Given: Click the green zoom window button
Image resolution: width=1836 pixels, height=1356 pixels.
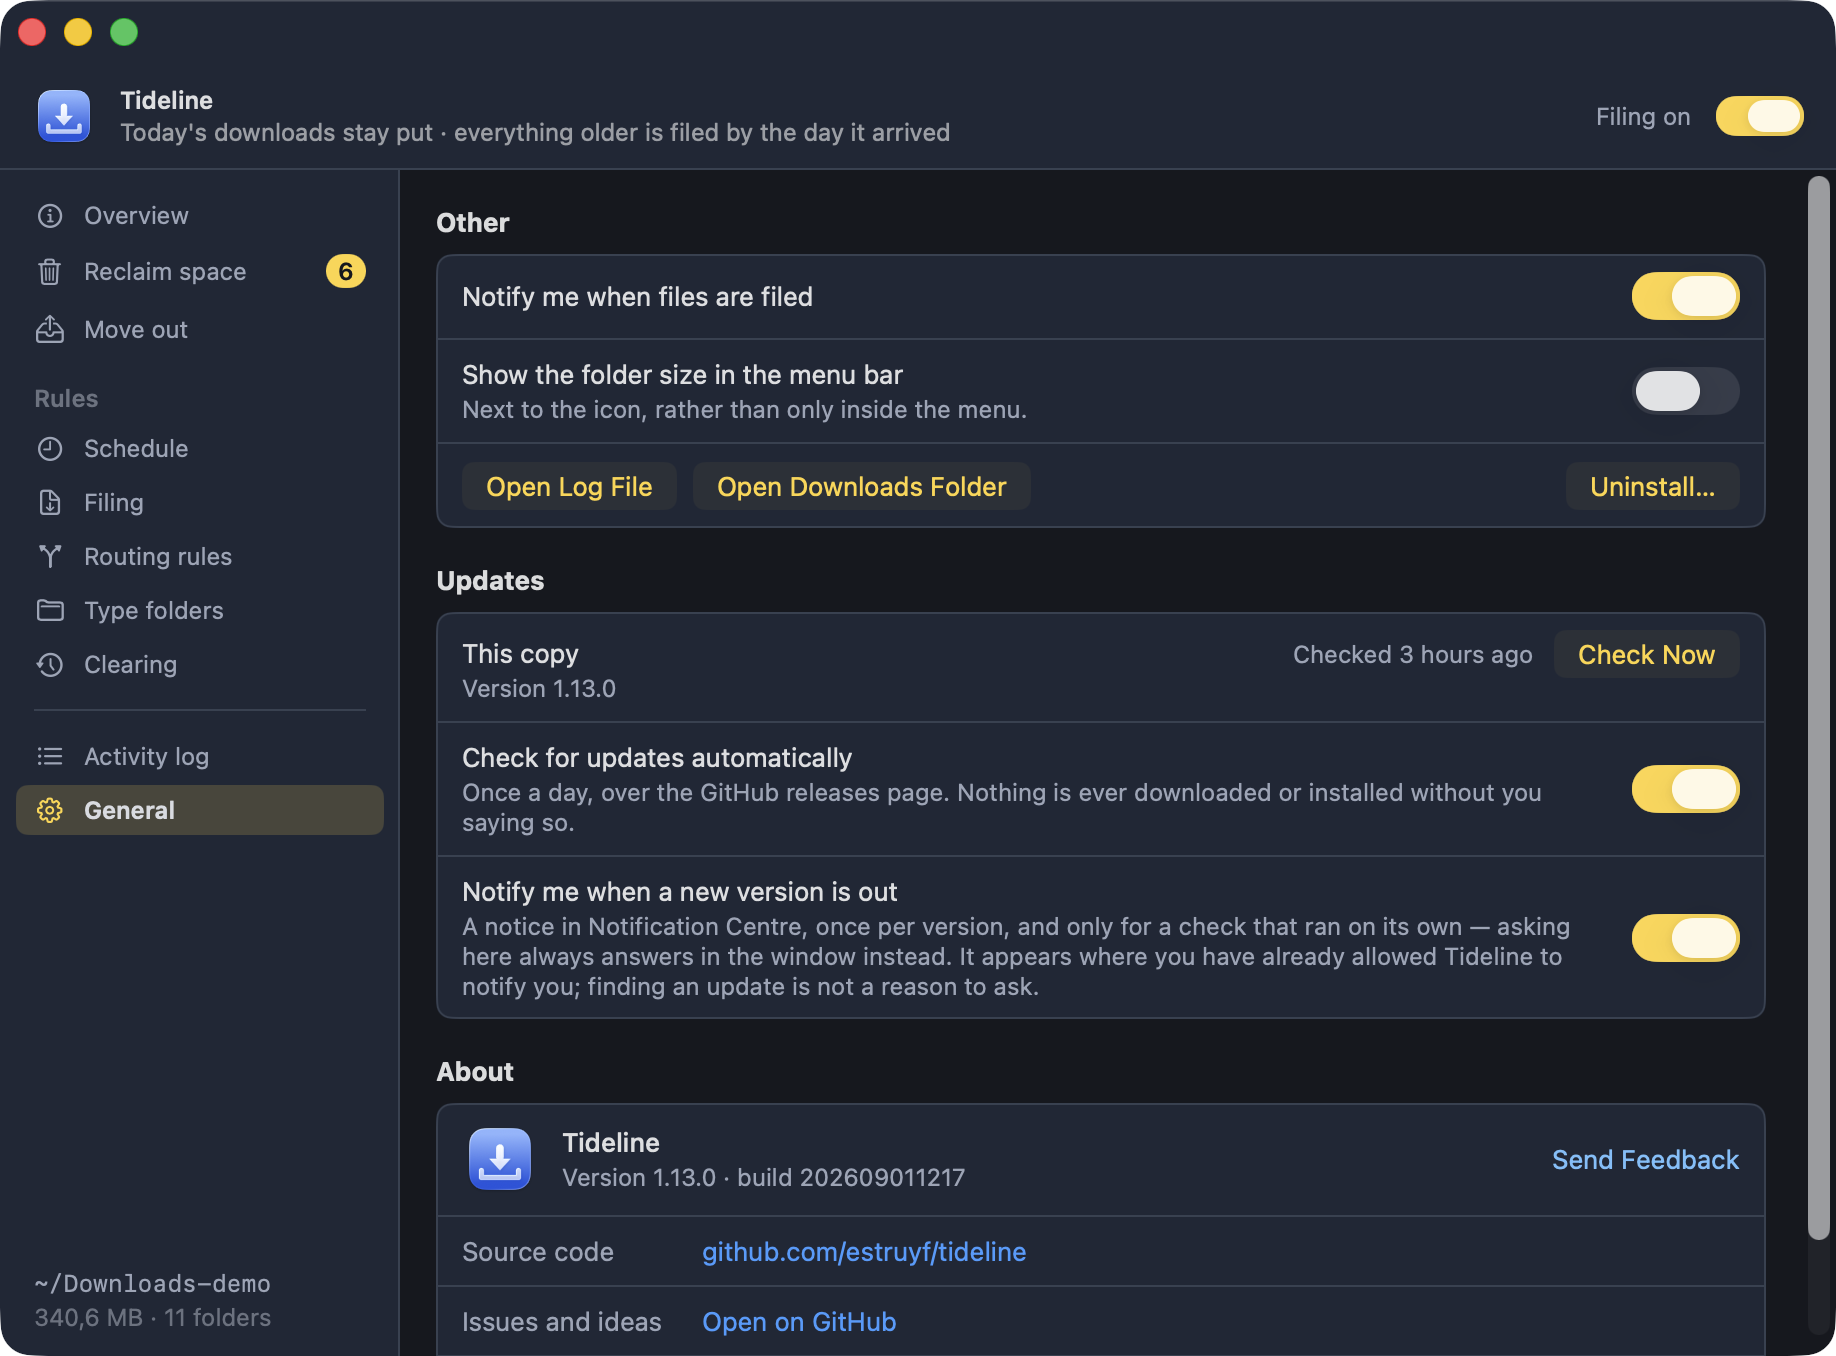Looking at the screenshot, I should click(x=124, y=32).
